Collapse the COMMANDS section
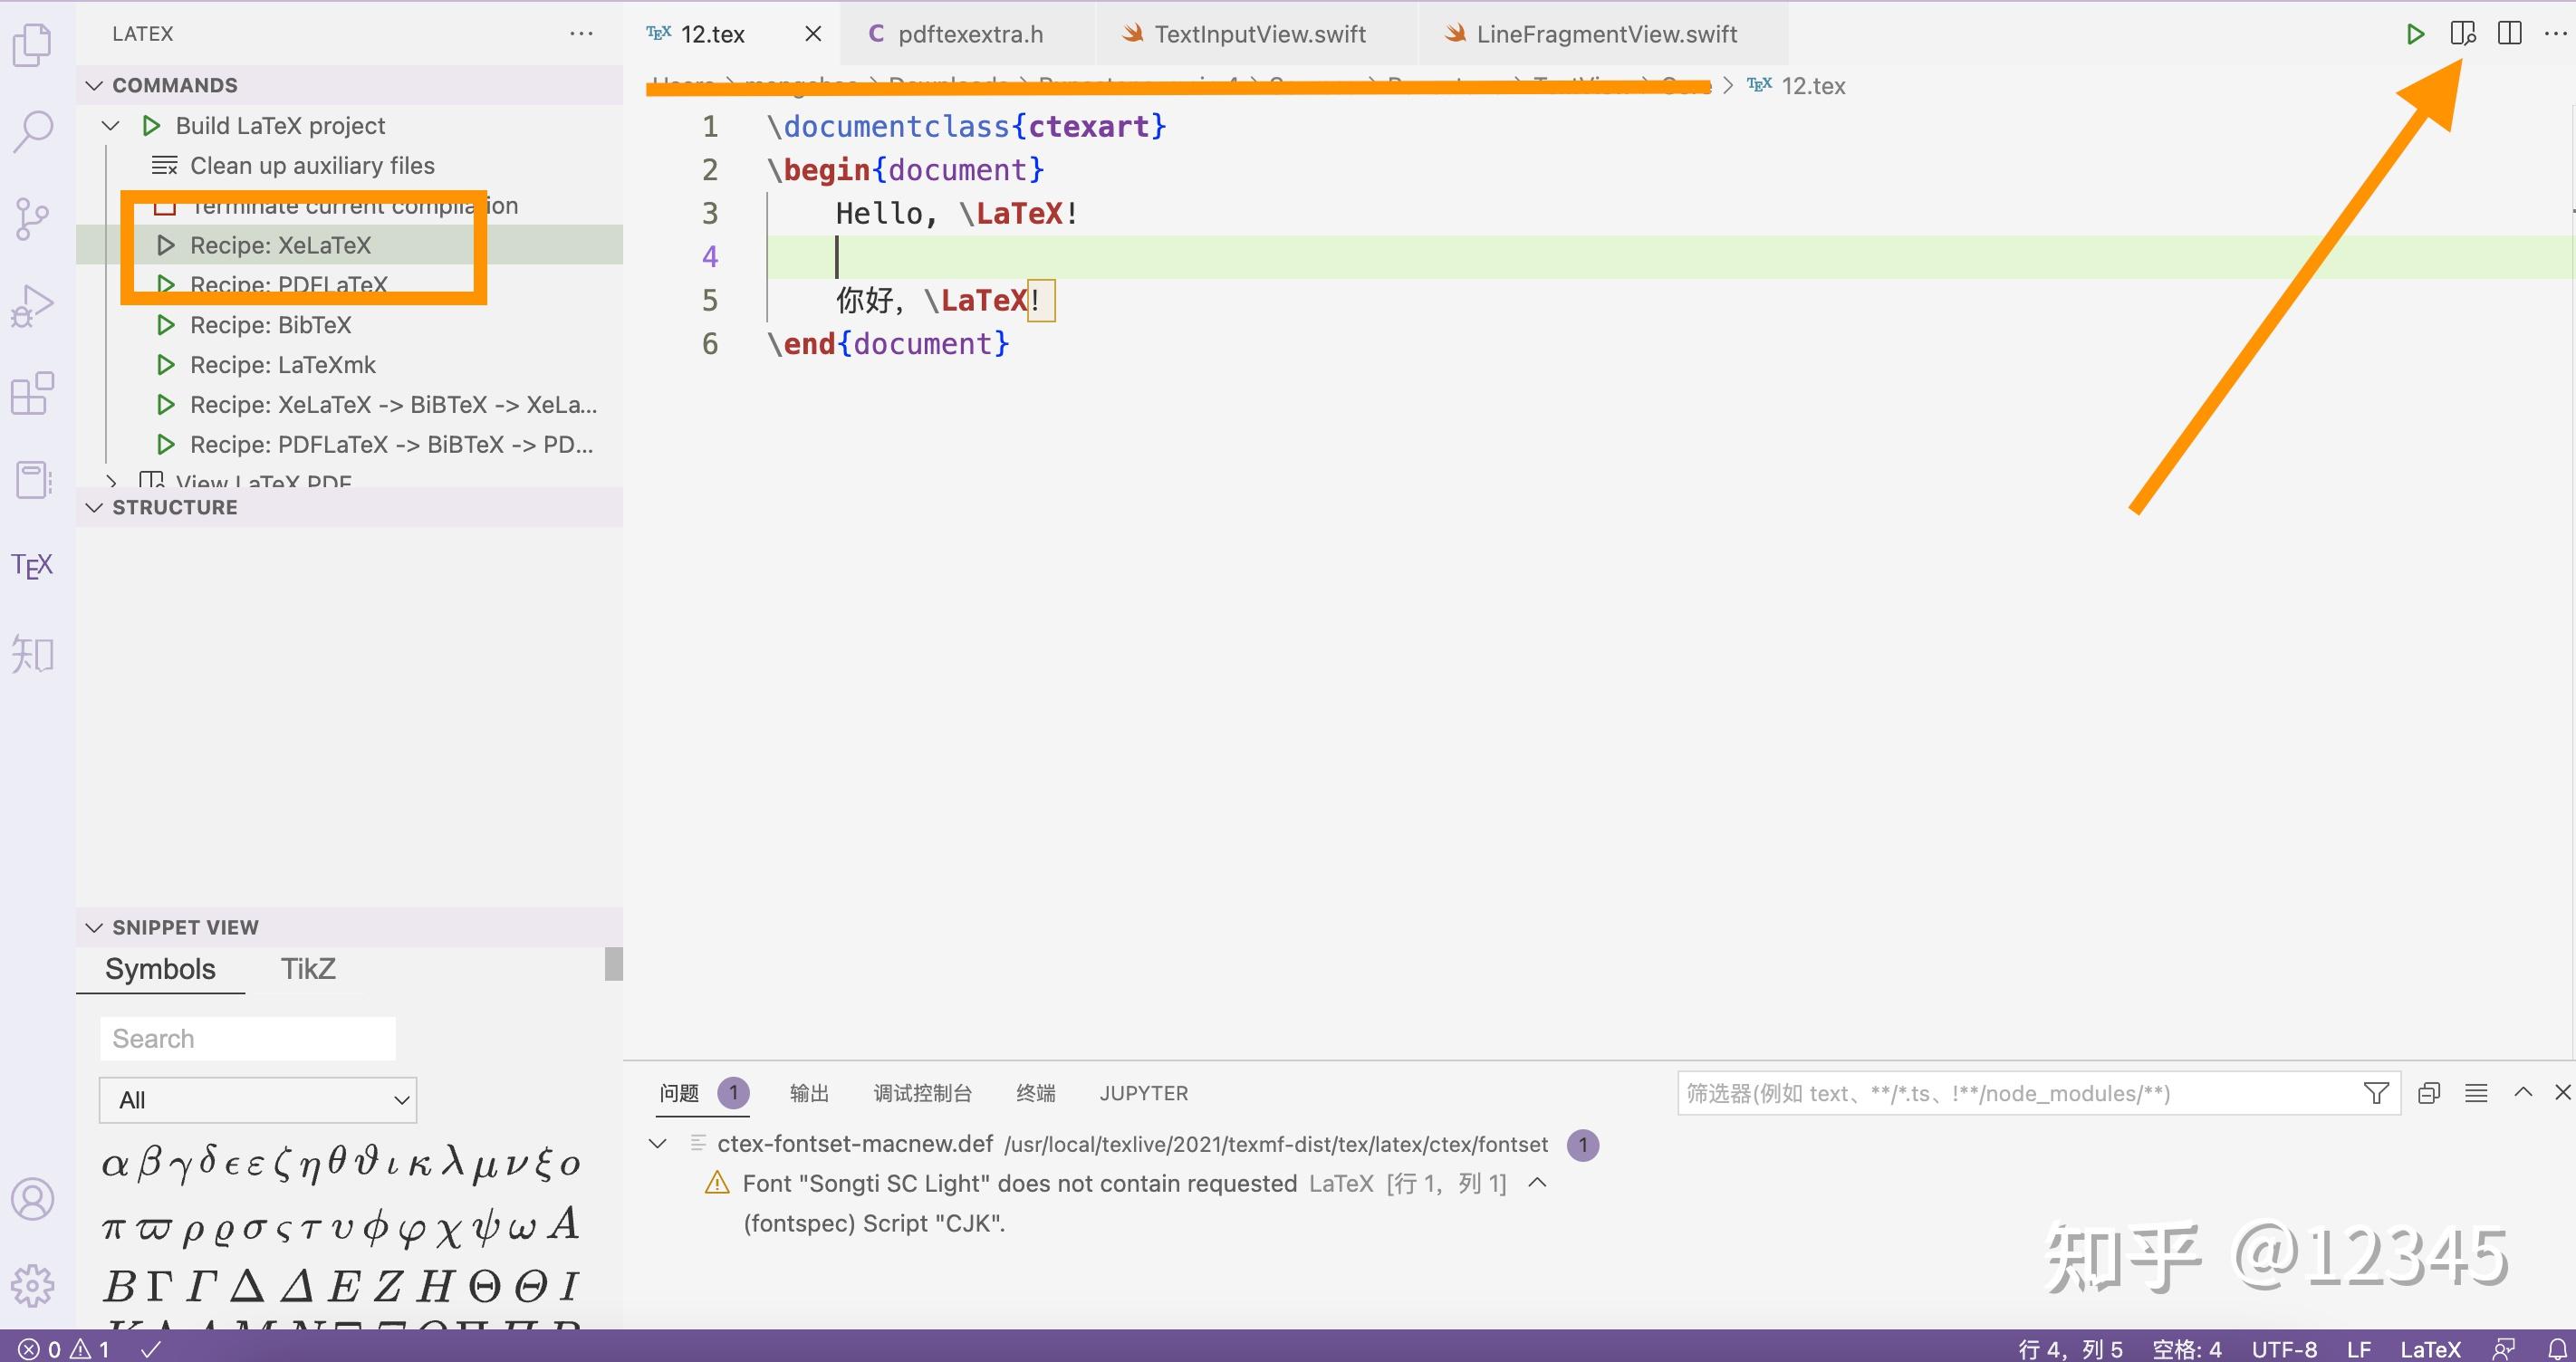2576x1362 pixels. [x=94, y=85]
